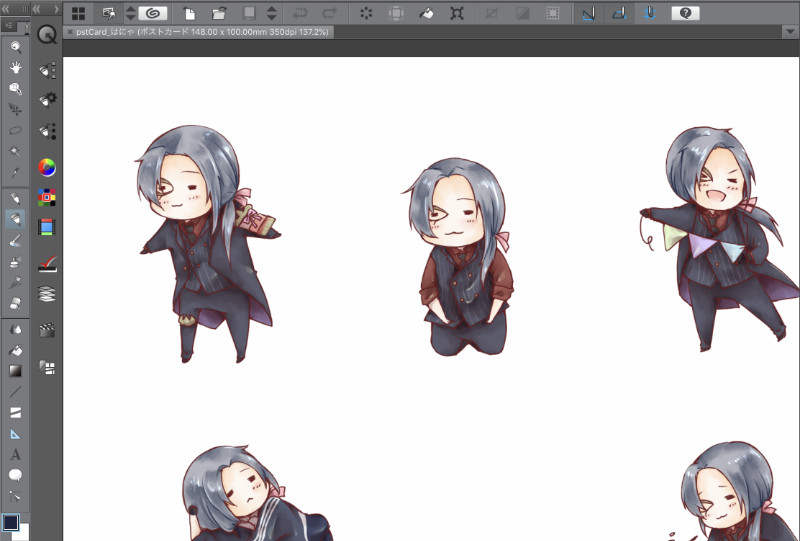Open the Layer stack palette
Viewport: 800px width, 541px height.
point(47,294)
